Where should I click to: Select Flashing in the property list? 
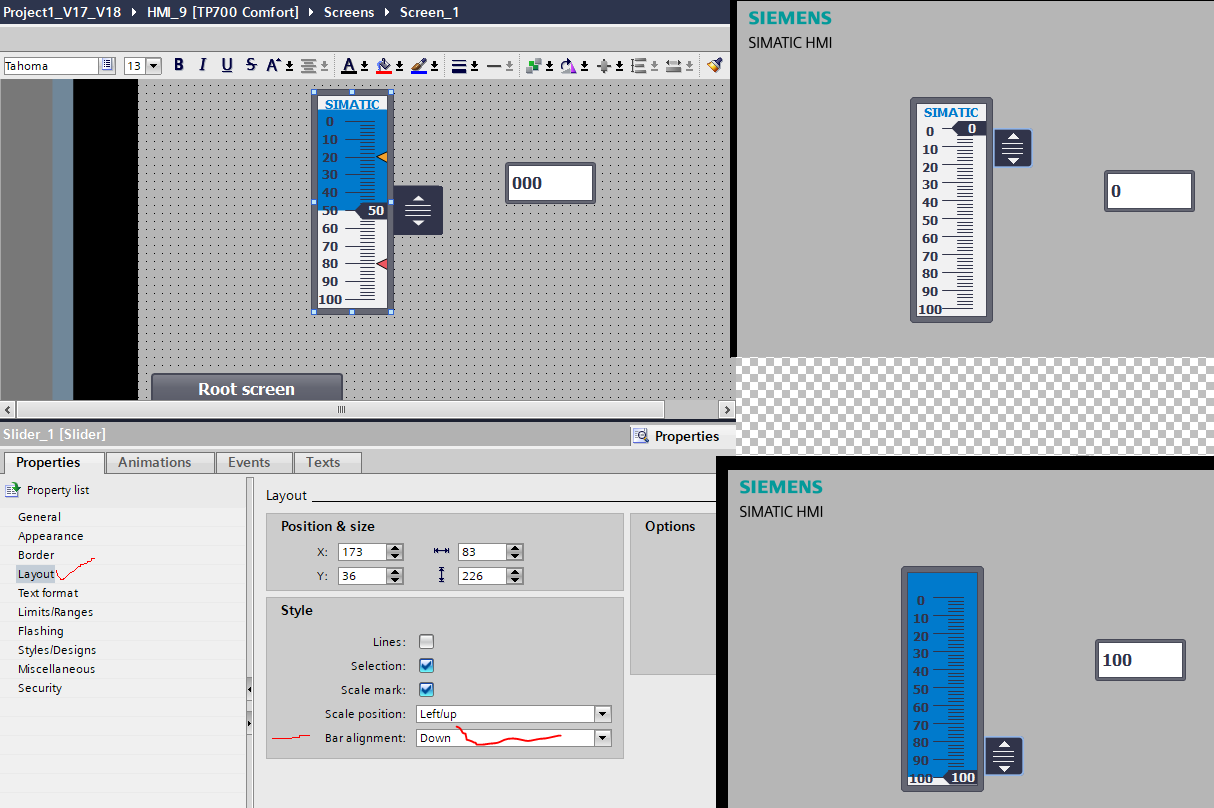pyautogui.click(x=40, y=631)
